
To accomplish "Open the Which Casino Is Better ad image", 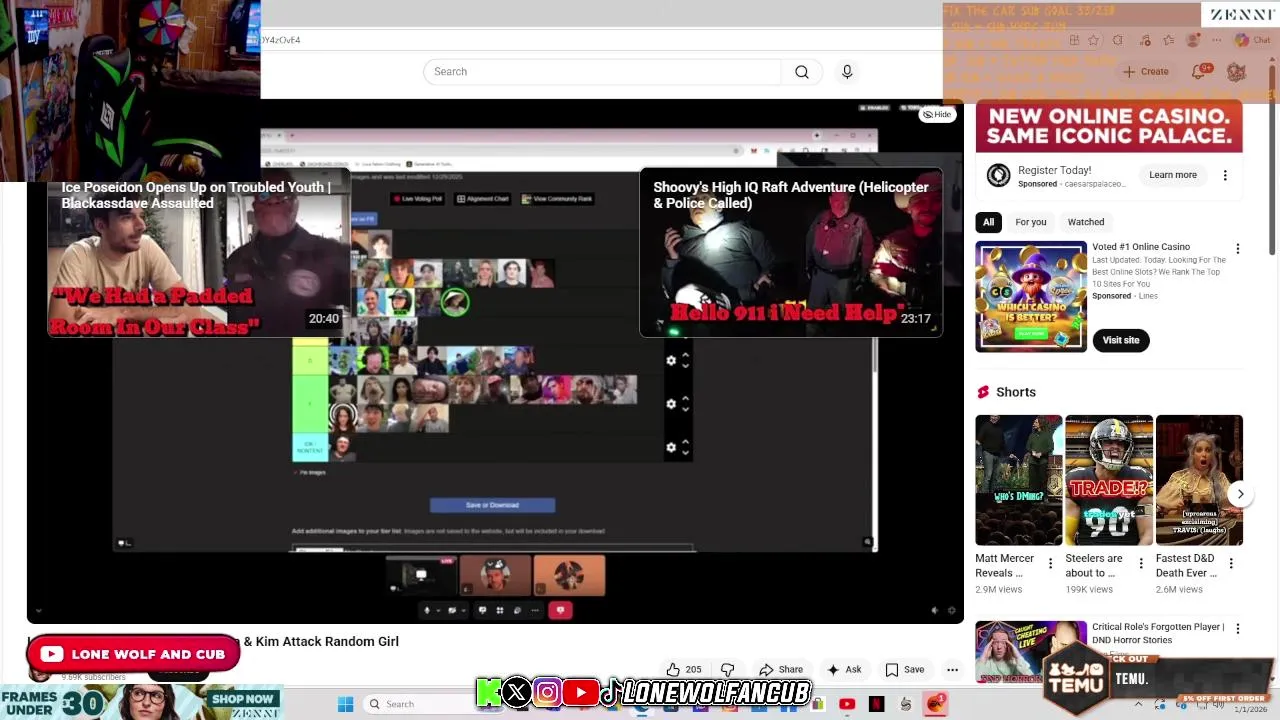I will pyautogui.click(x=1031, y=297).
